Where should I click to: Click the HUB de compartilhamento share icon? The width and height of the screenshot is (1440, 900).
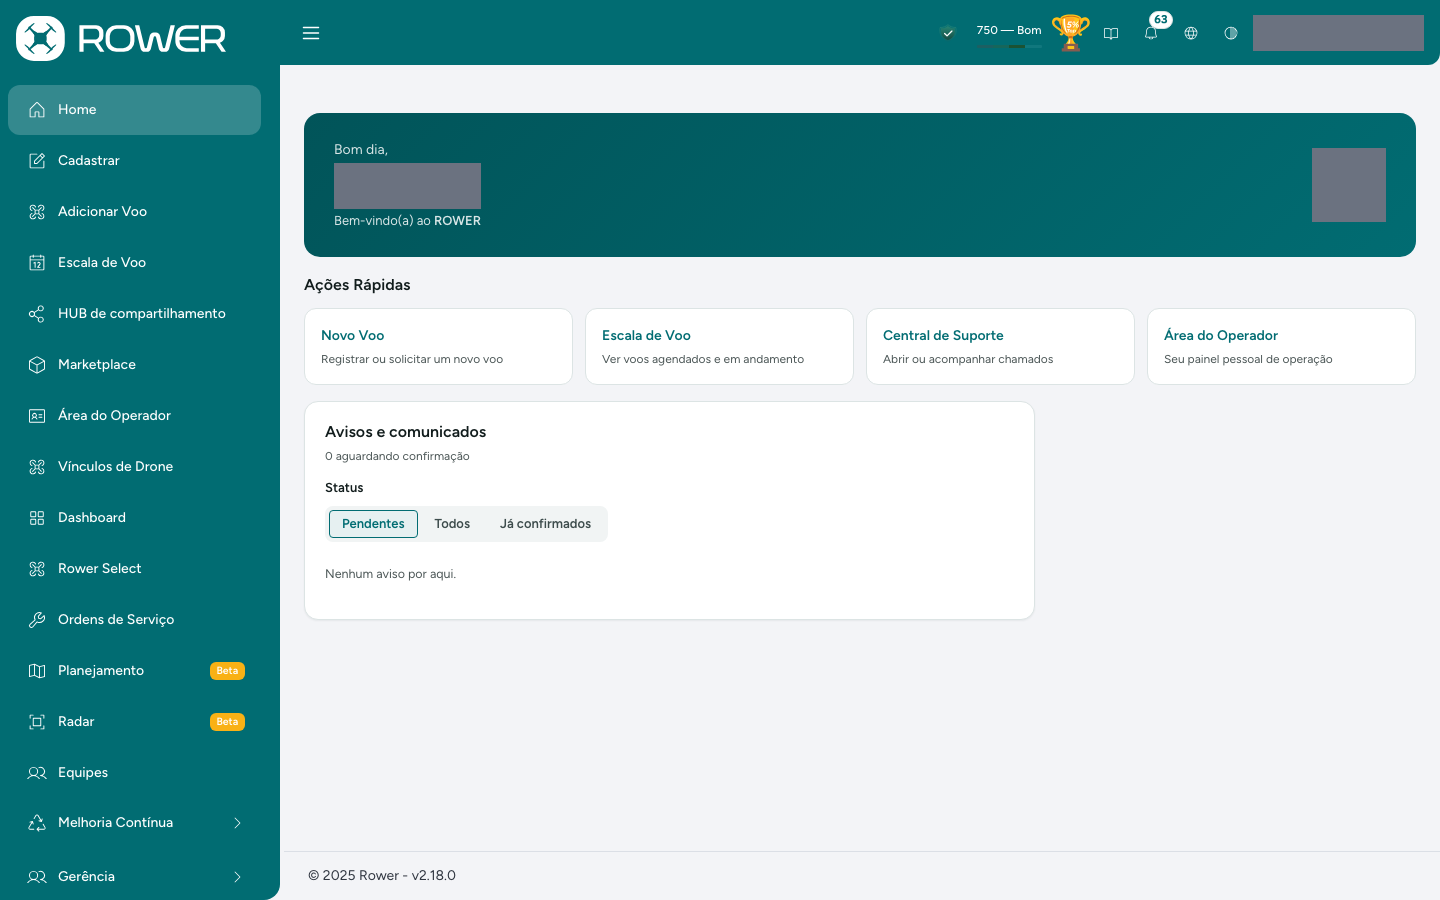(x=37, y=314)
